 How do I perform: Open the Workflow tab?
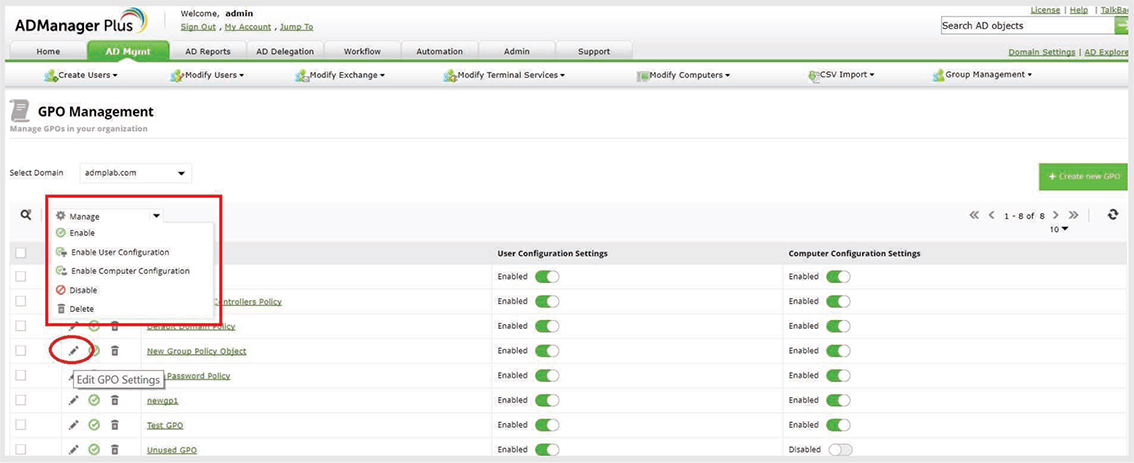pyautogui.click(x=362, y=51)
